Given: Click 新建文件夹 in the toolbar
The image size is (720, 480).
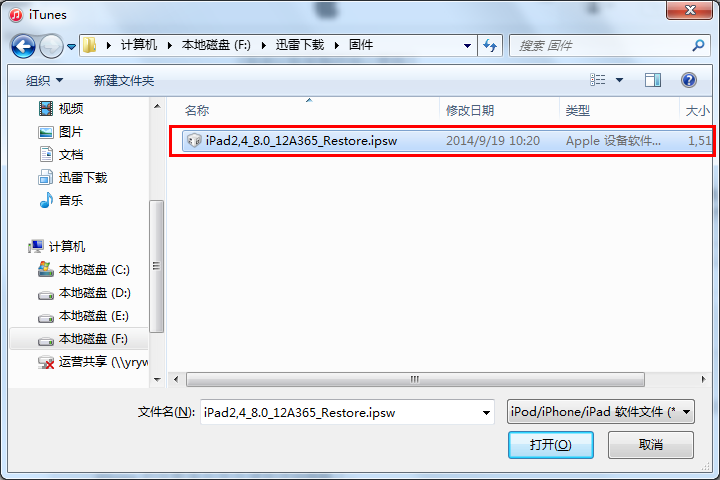Looking at the screenshot, I should tap(124, 81).
